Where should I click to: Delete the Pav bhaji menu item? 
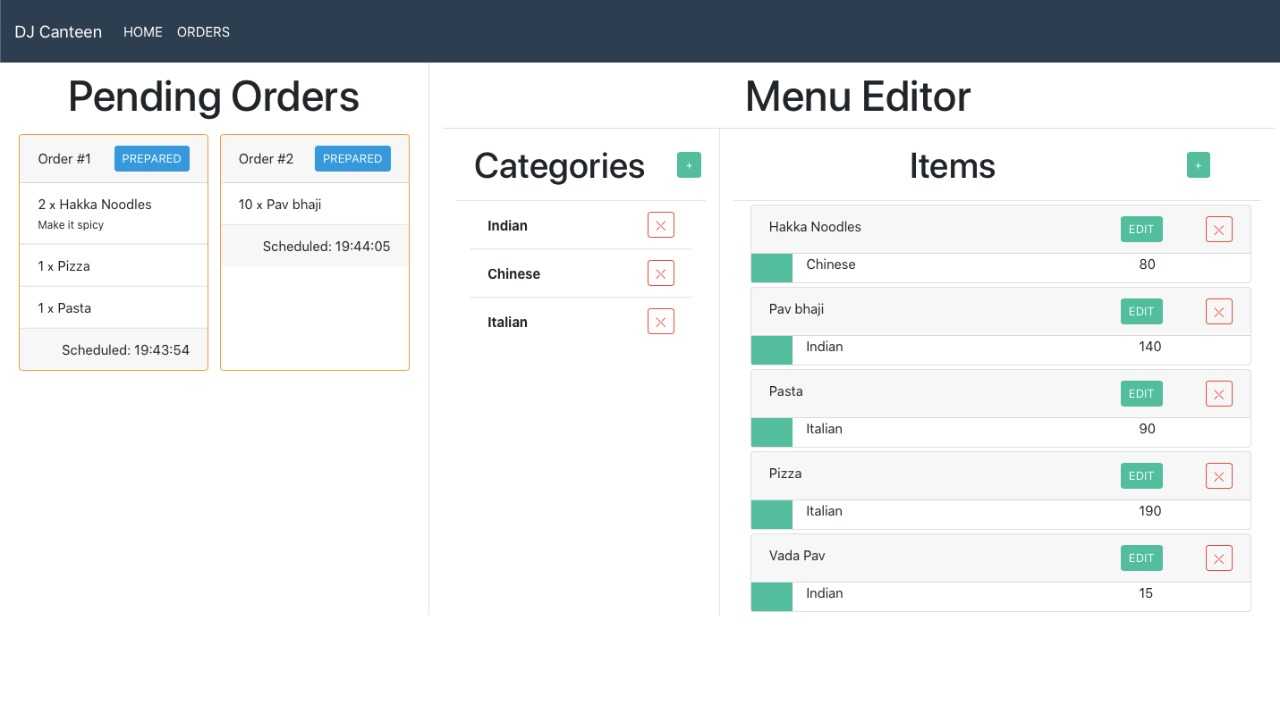pos(1219,311)
